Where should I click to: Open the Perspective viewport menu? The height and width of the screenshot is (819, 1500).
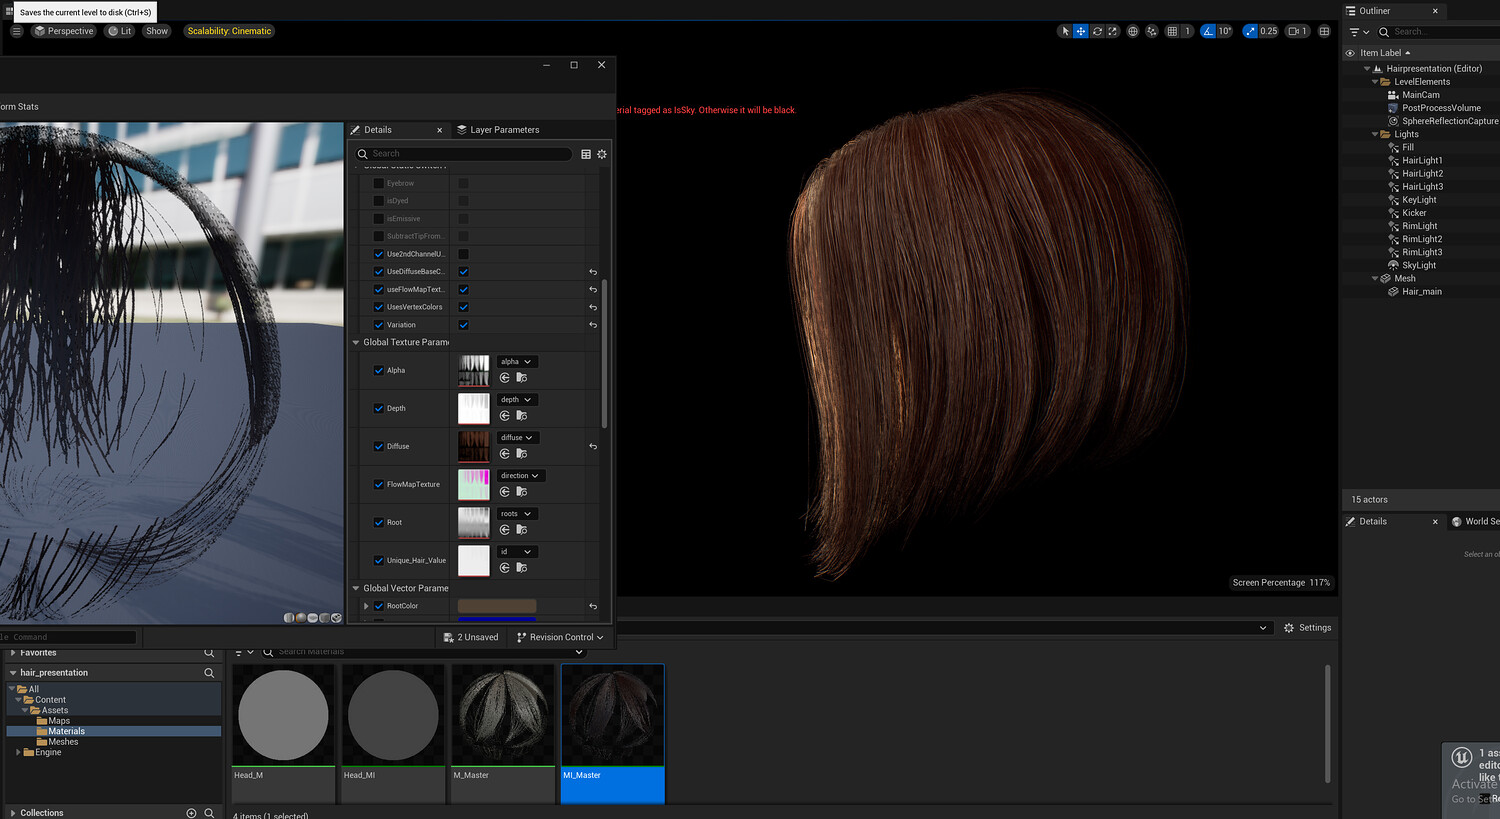(64, 31)
